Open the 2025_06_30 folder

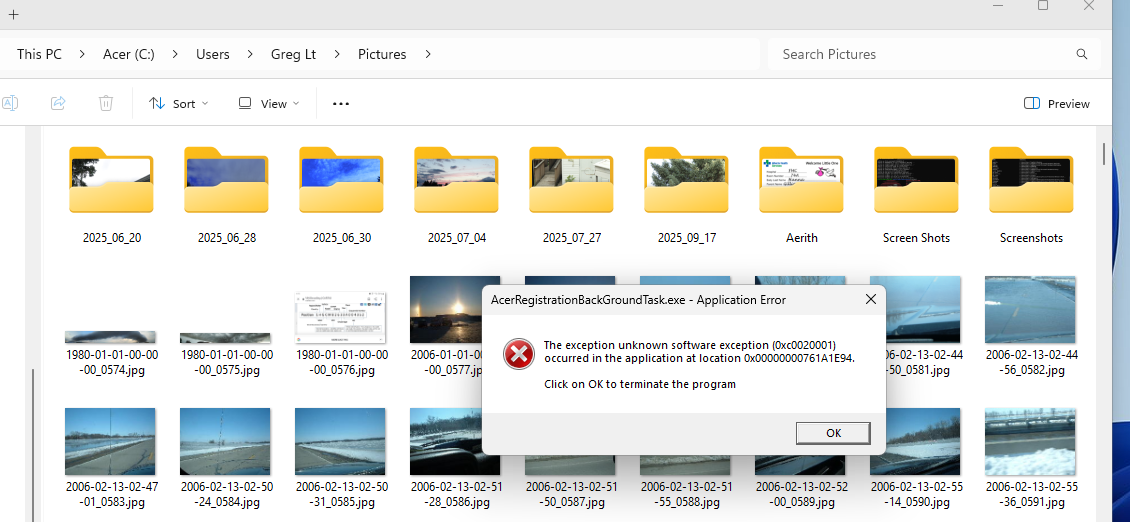342,180
